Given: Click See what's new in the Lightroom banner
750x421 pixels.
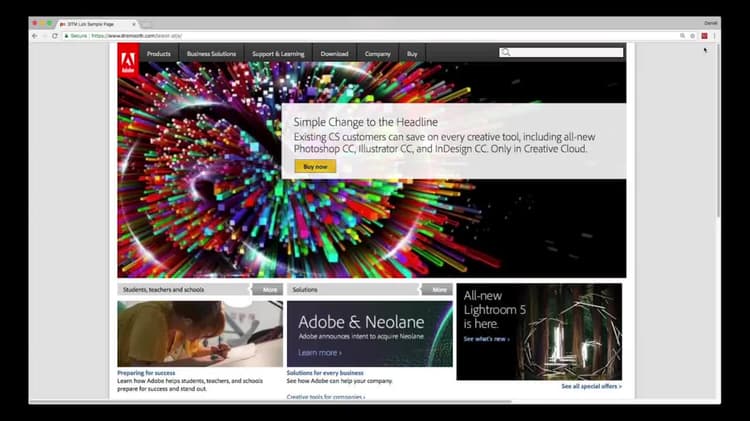Looking at the screenshot, I should [x=486, y=339].
